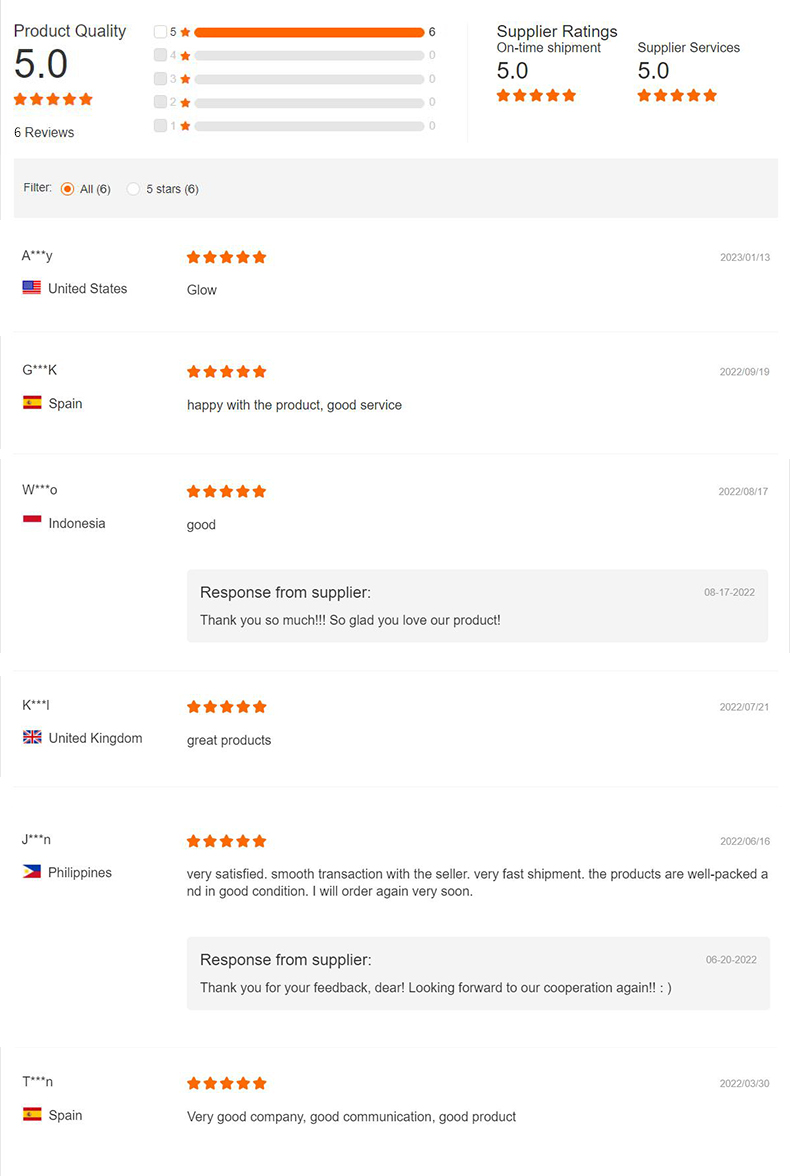Image resolution: width=790 pixels, height=1176 pixels.
Task: Check the 4 star filter checkbox
Action: (x=160, y=55)
